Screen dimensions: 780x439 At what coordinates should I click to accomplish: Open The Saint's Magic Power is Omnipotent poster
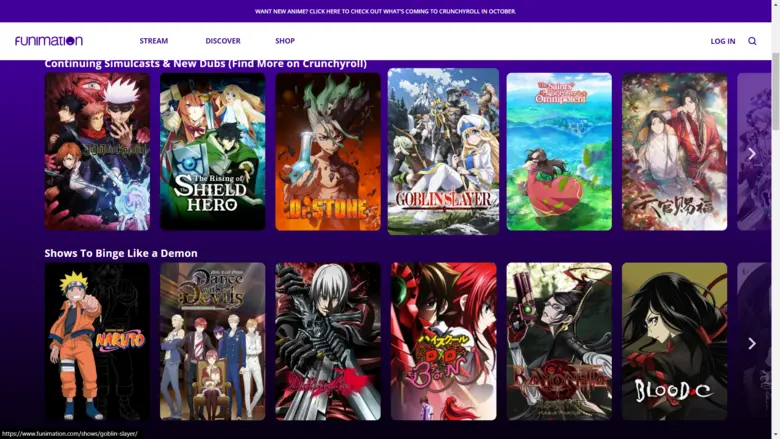tap(559, 152)
